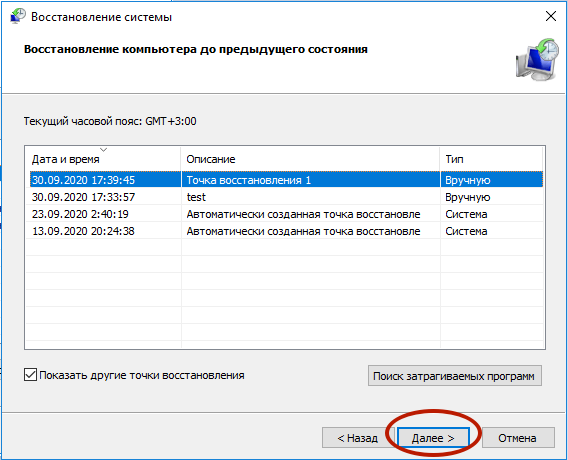Toggle the Показать другие точки восстановления checkbox
Viewport: 568px width, 460px height.
tap(30, 375)
